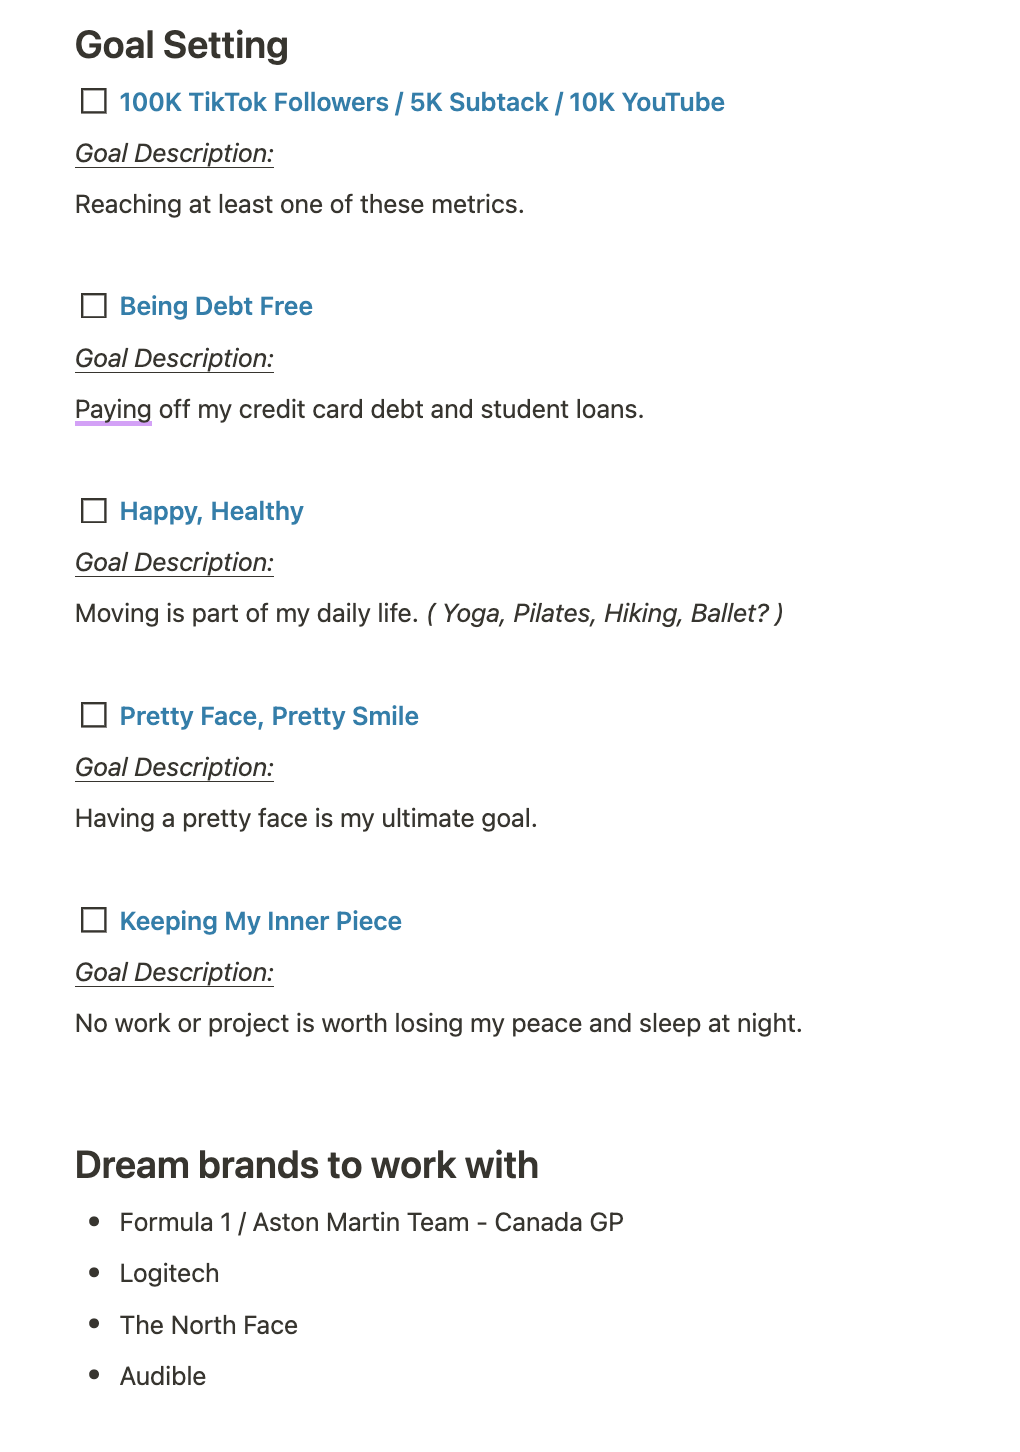Viewport: 1020px width, 1452px height.
Task: Open the Happy, Healthy goal link
Action: [211, 511]
